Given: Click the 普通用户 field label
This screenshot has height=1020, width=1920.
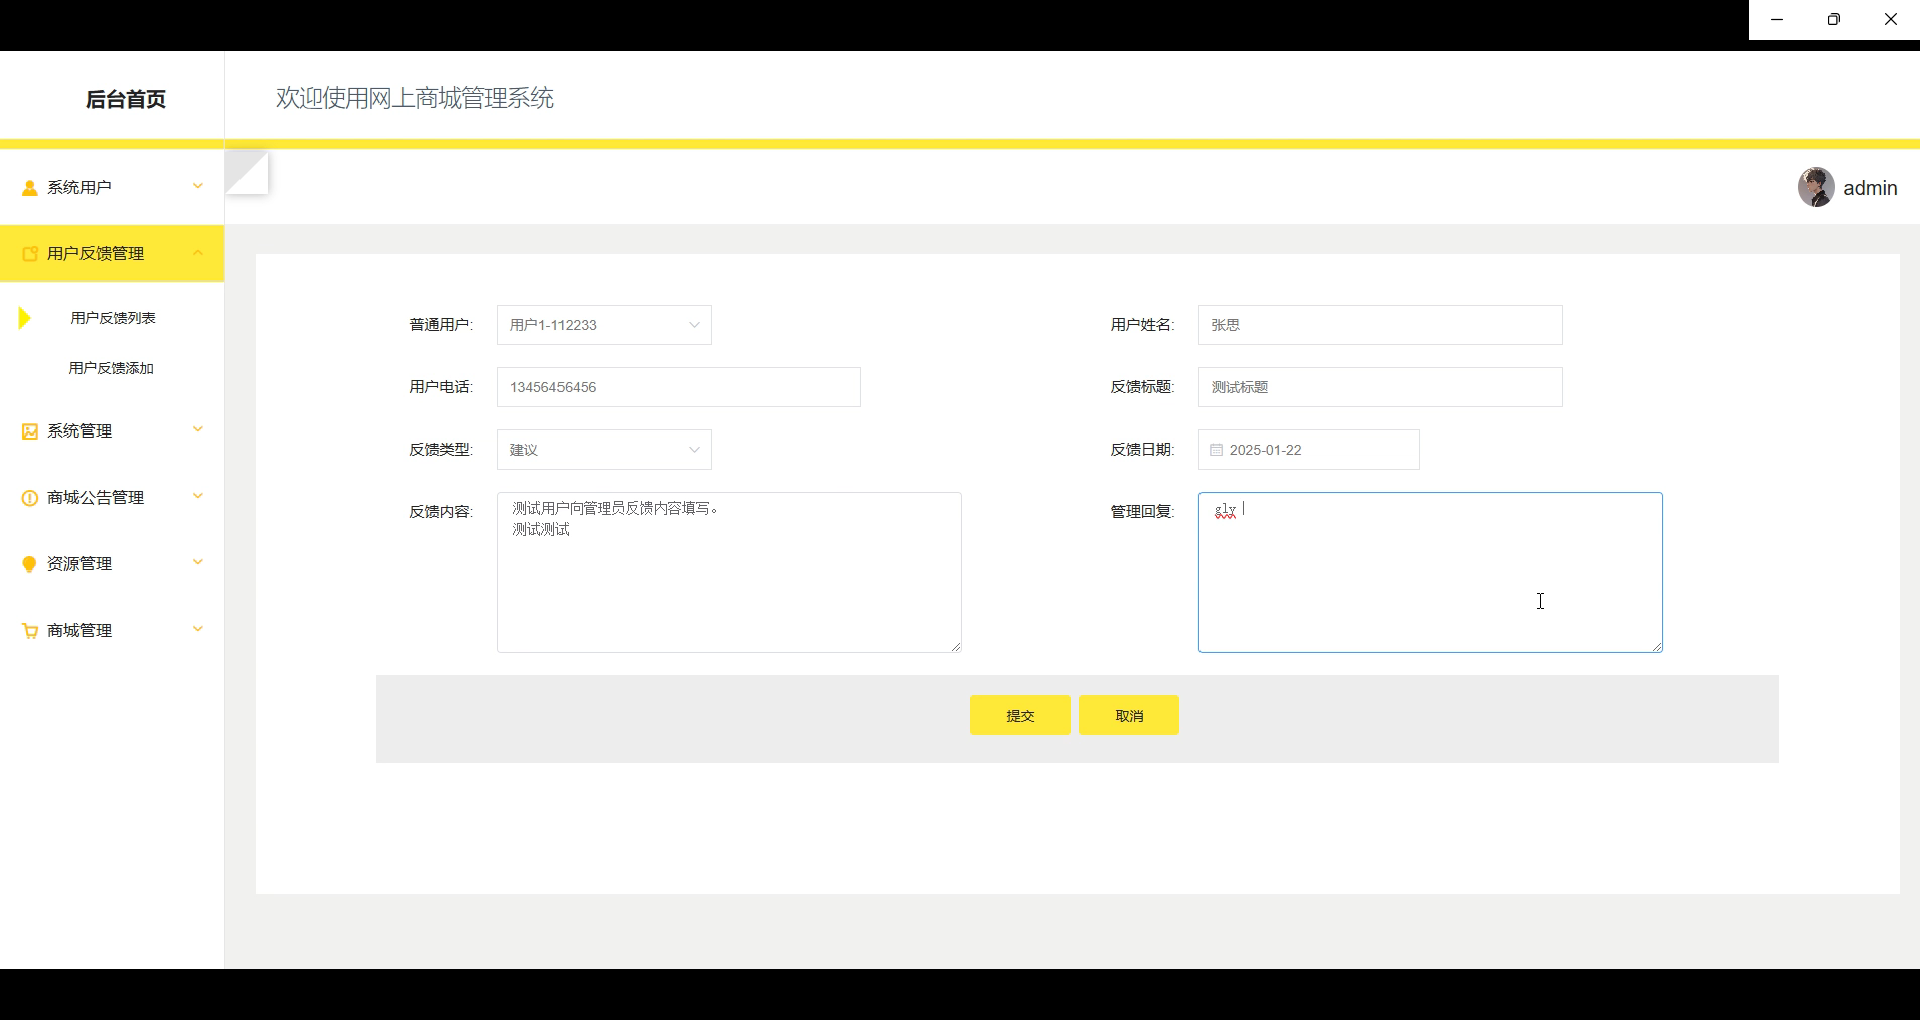Looking at the screenshot, I should point(441,325).
